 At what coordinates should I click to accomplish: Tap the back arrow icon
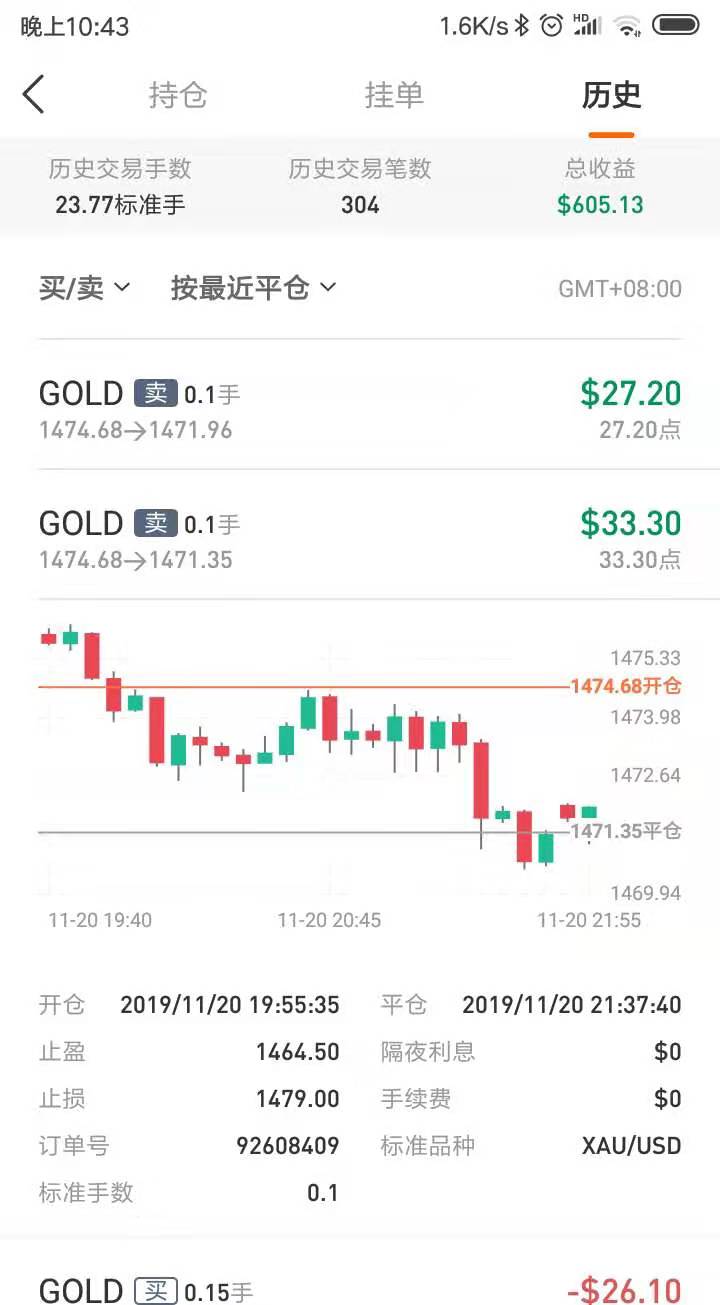tap(34, 95)
